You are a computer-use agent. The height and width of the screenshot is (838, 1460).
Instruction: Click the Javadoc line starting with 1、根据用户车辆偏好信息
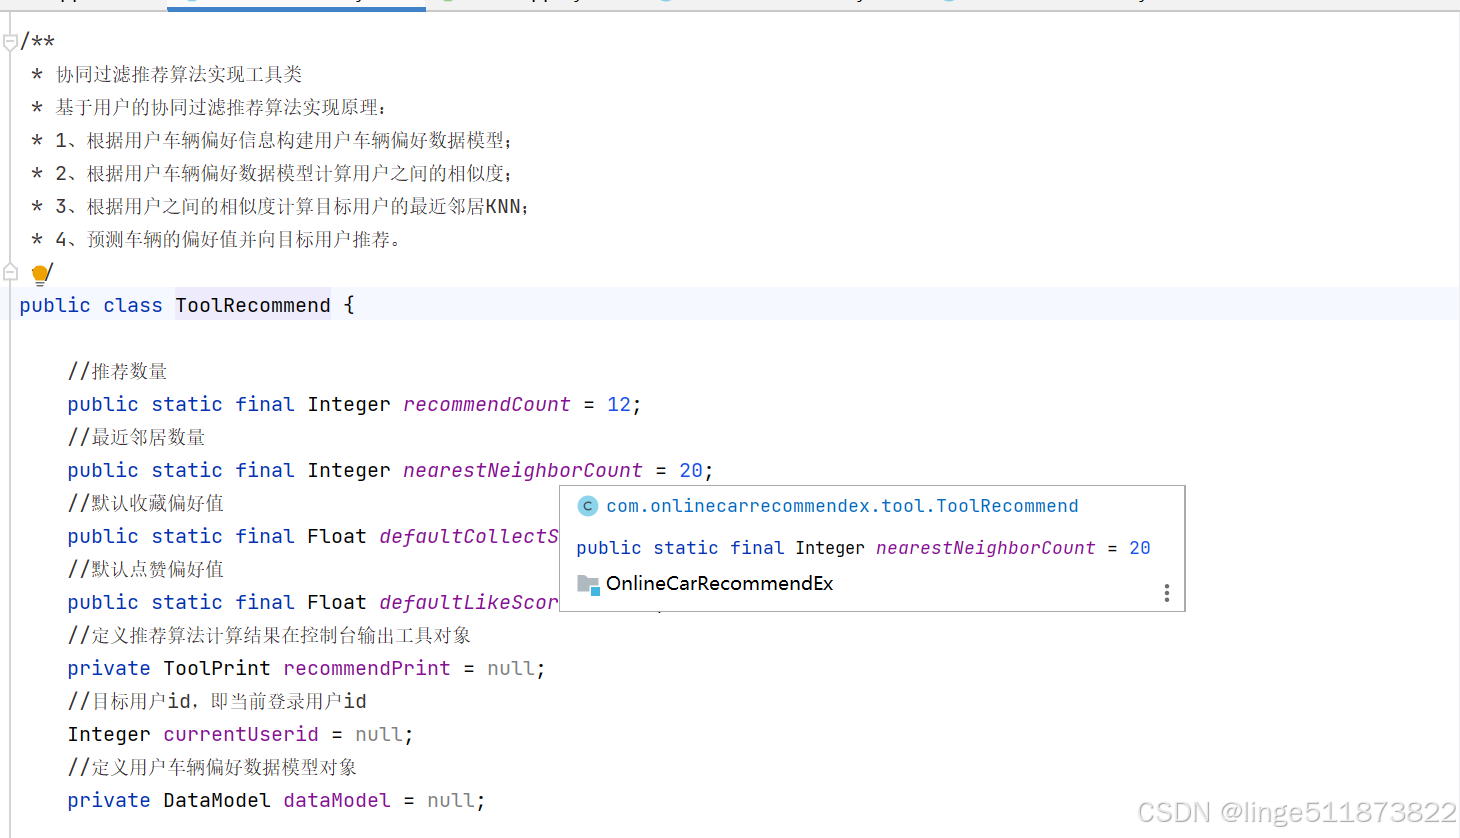(284, 140)
